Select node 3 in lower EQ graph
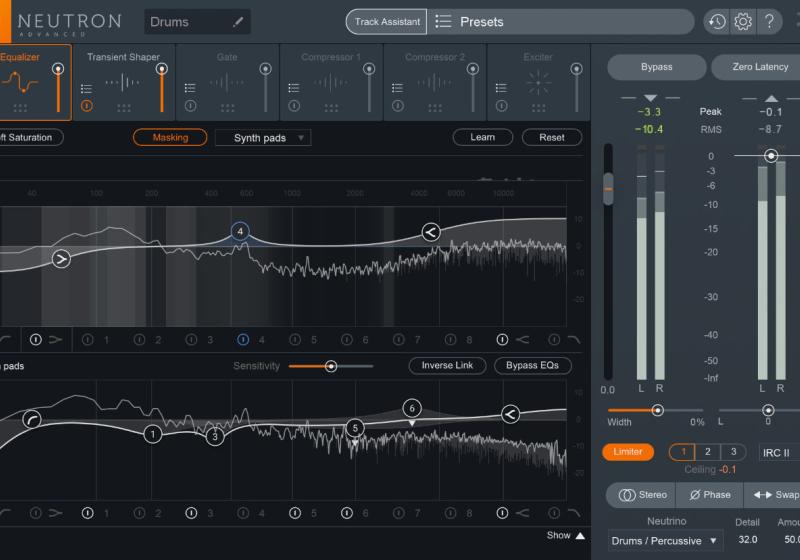Viewport: 800px width, 560px height. click(x=215, y=437)
